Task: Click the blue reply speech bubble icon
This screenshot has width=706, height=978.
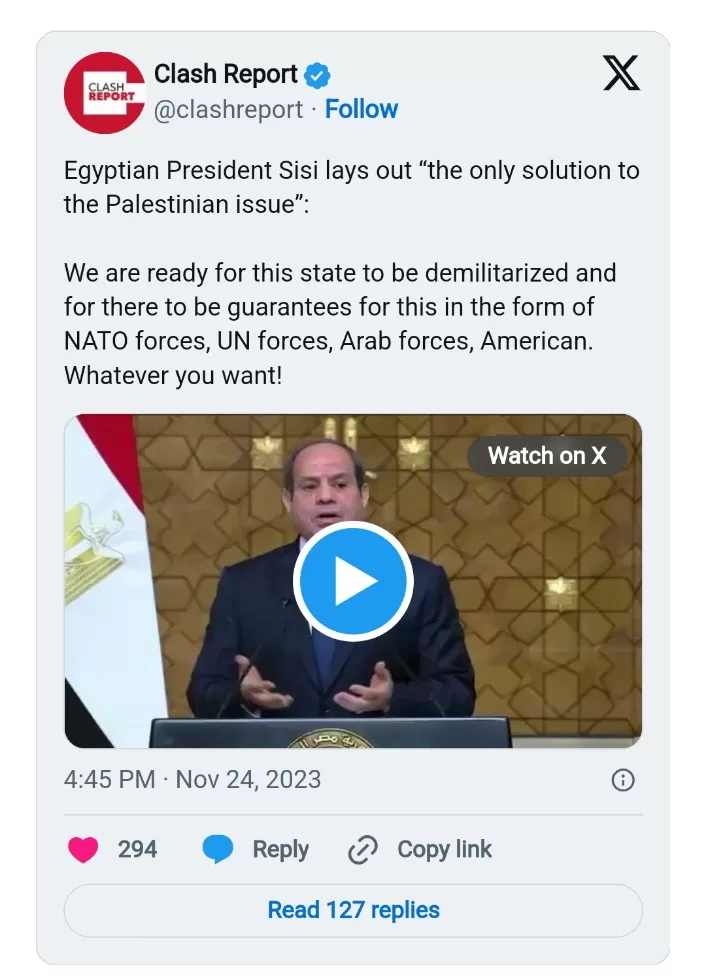Action: point(218,850)
